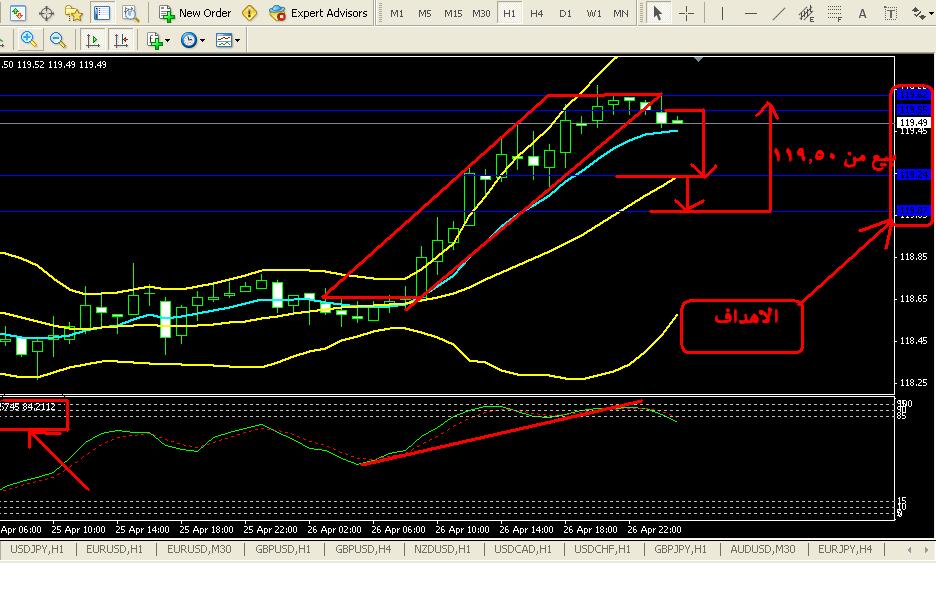
Task: Open the chart Templates dropdown
Action: 227,40
